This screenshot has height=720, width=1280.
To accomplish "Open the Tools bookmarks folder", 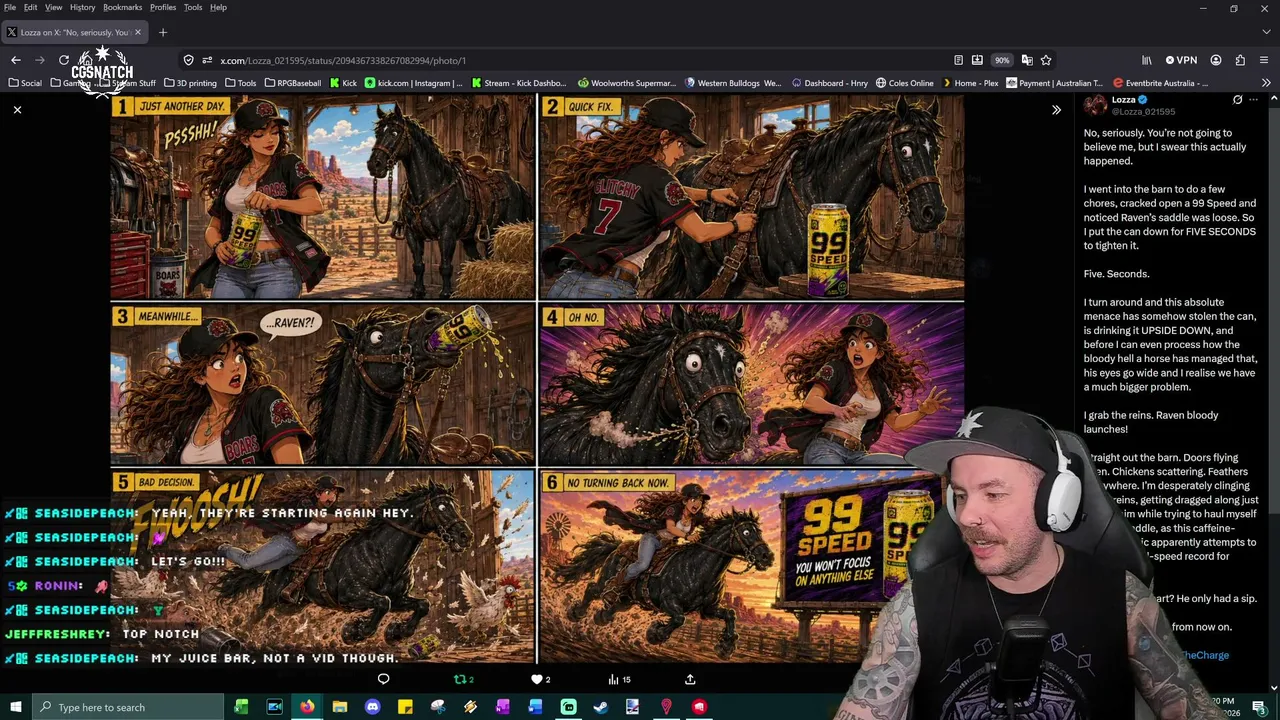I will (x=241, y=83).
